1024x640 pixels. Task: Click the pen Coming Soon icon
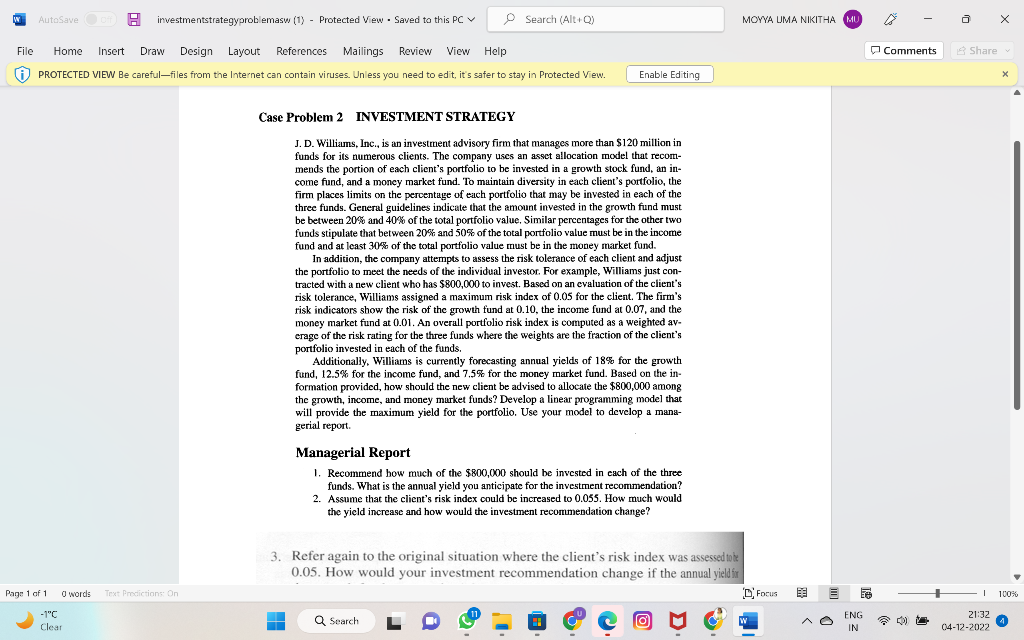click(x=890, y=20)
